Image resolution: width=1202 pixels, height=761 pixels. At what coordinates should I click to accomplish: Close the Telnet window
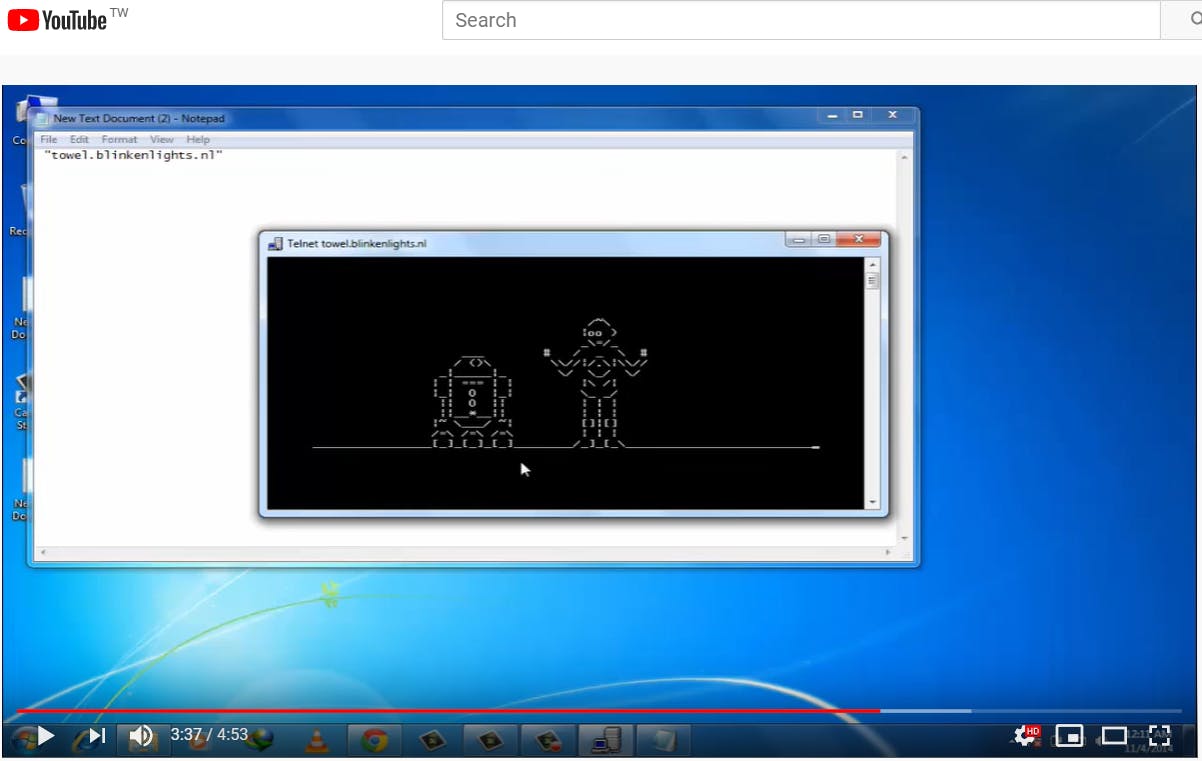(858, 239)
